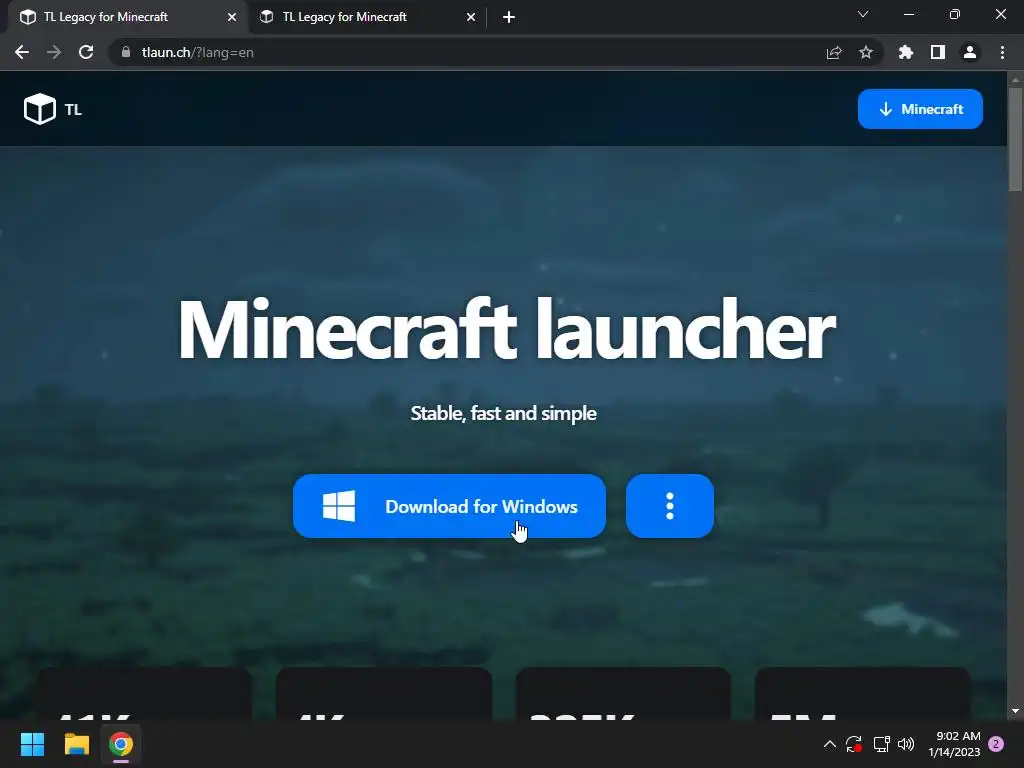Show hidden system tray icons
Screen dimensions: 1024x768
coord(829,744)
